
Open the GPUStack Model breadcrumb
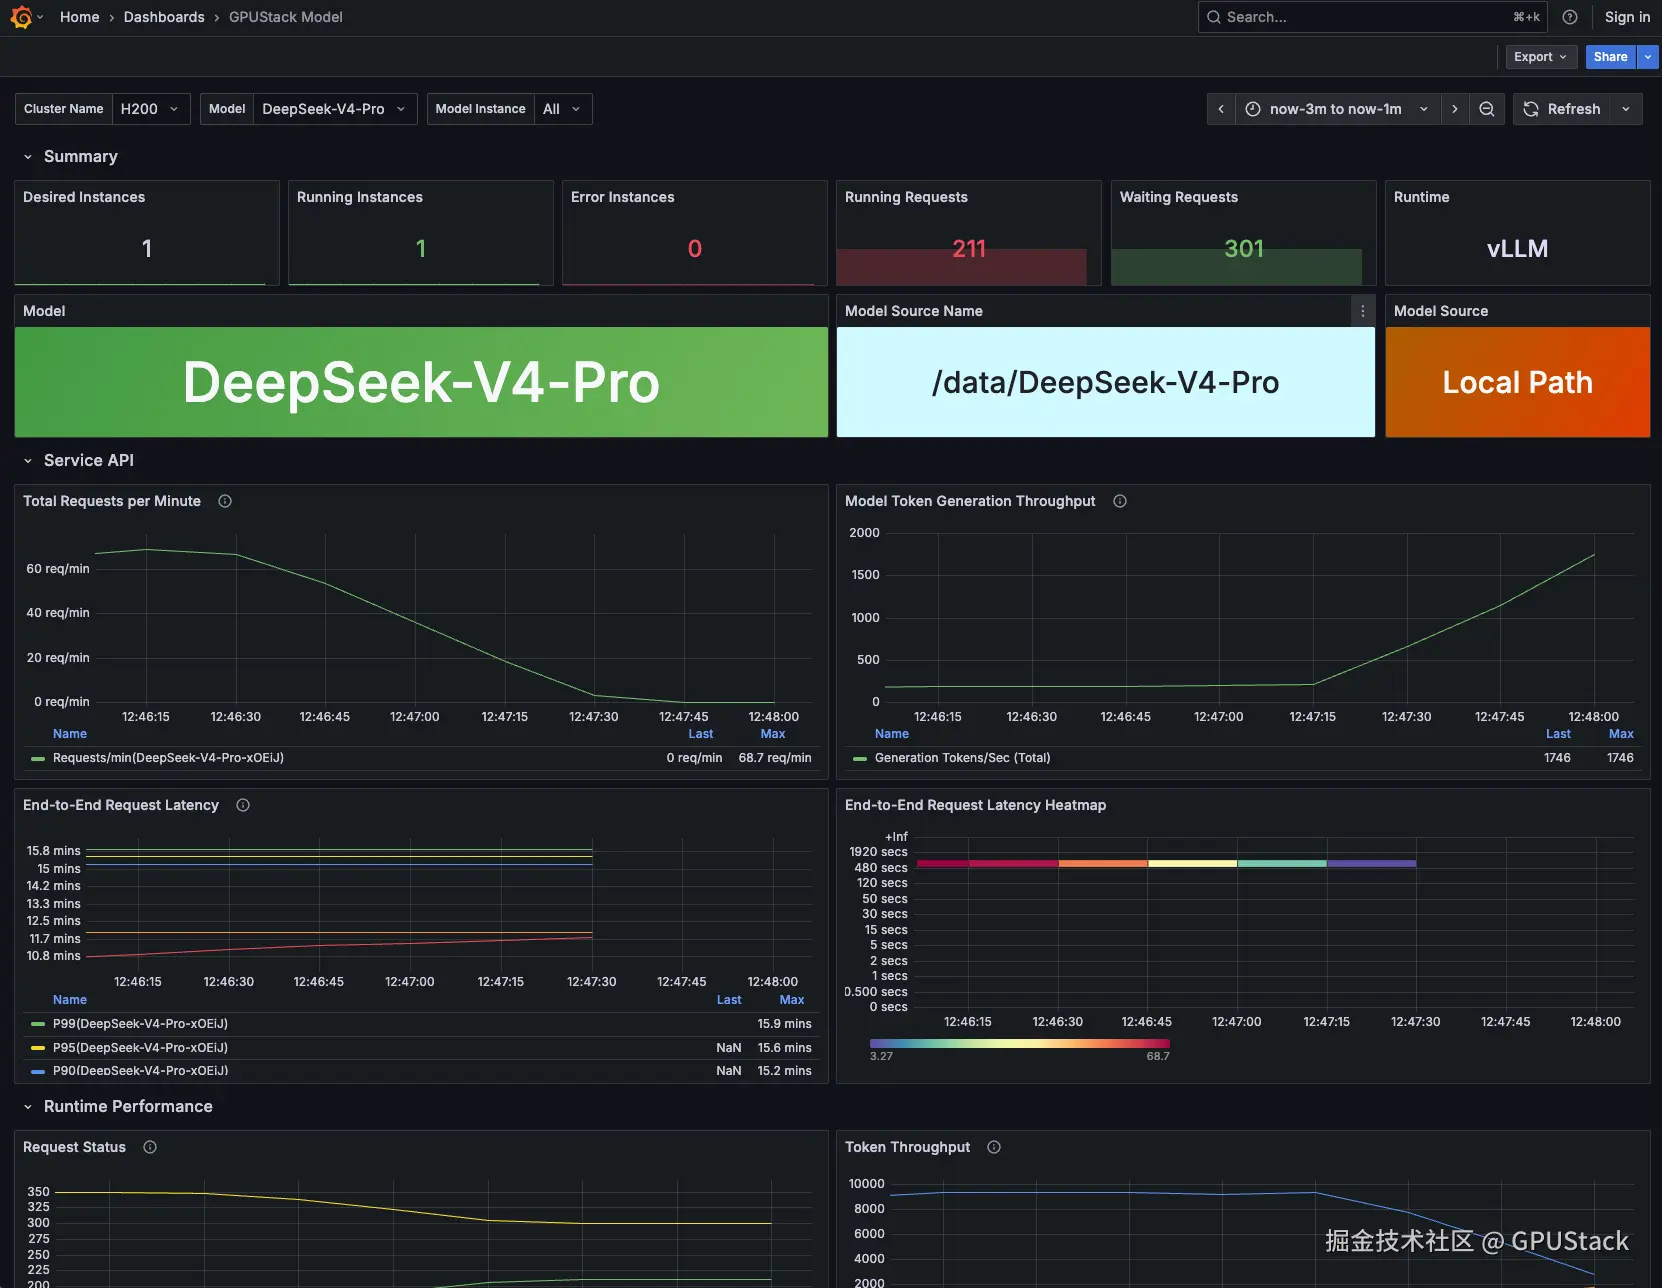pos(286,17)
